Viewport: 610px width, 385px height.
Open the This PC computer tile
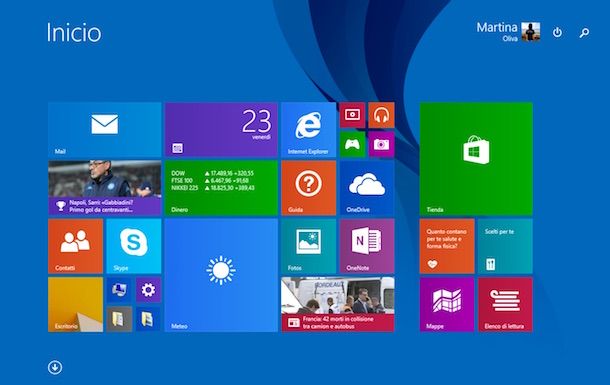119,290
